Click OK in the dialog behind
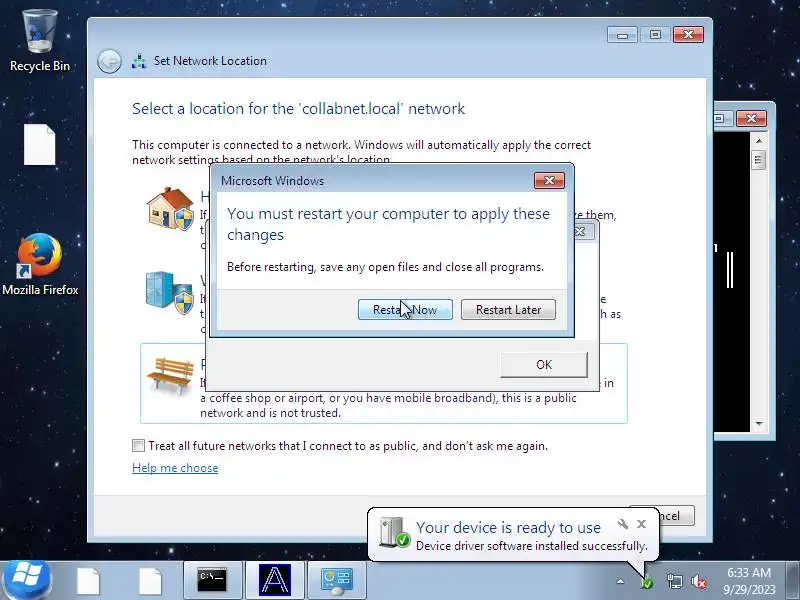The image size is (800, 600). click(x=544, y=364)
